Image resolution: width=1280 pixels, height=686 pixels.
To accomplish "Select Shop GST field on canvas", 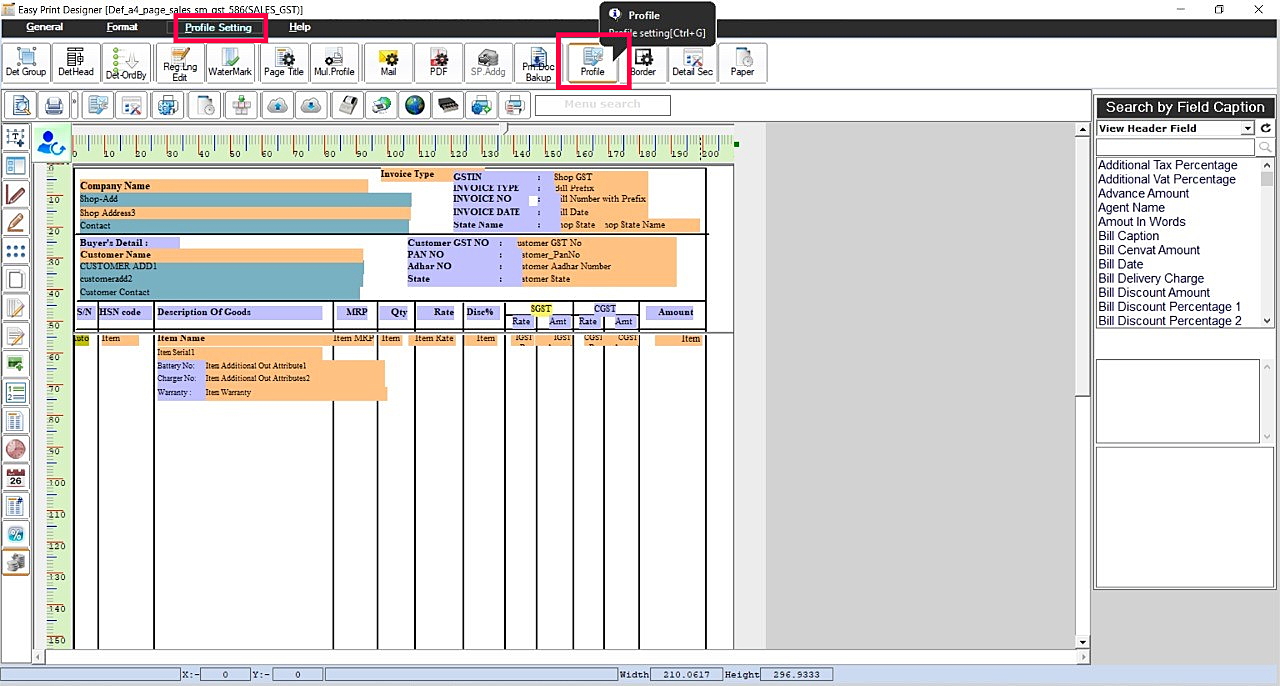I will (600, 177).
